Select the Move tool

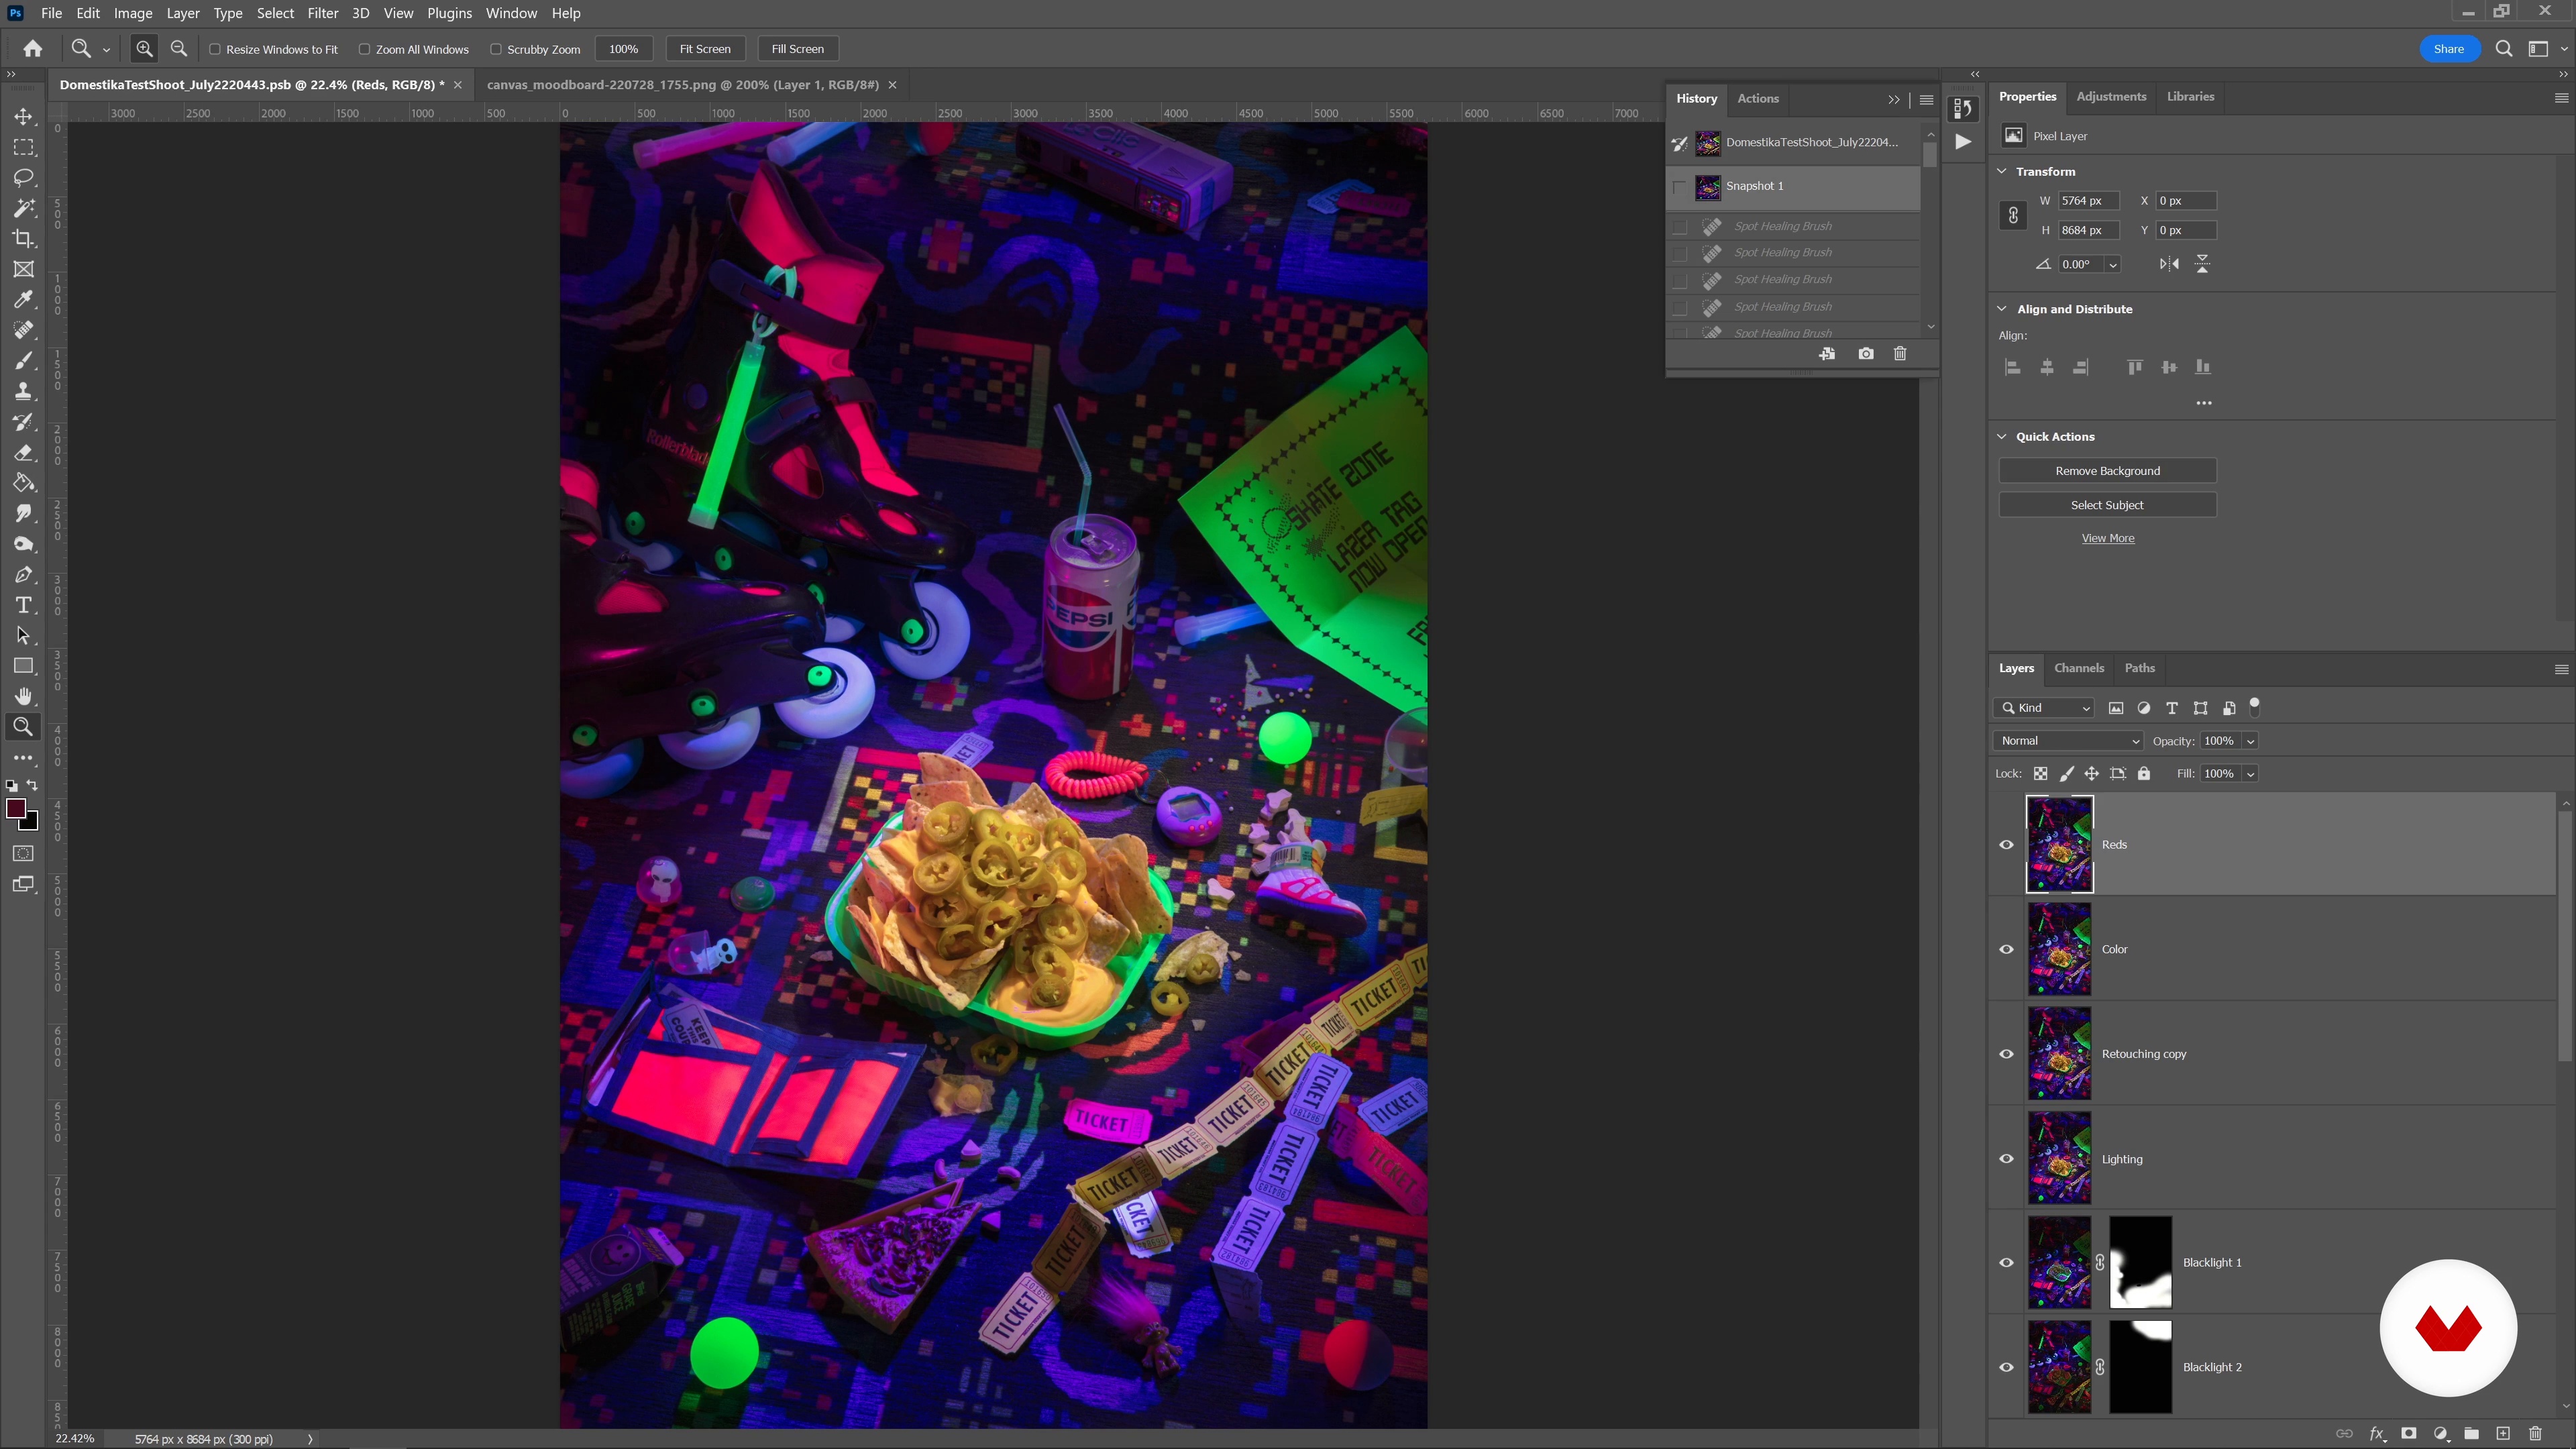coord(23,117)
